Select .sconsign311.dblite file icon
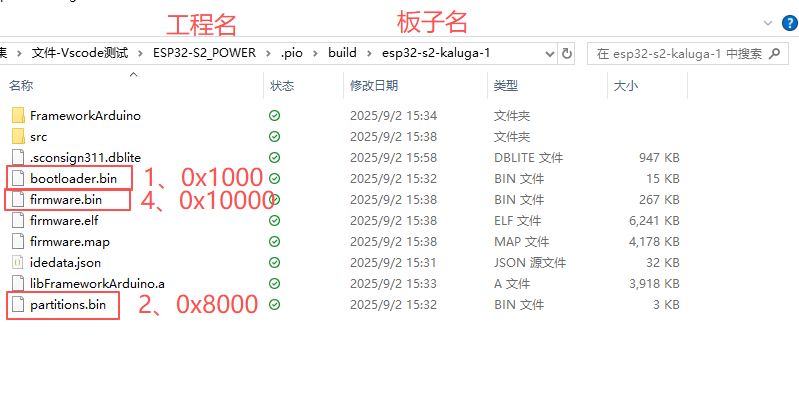Image resolution: width=799 pixels, height=396 pixels. [x=18, y=157]
